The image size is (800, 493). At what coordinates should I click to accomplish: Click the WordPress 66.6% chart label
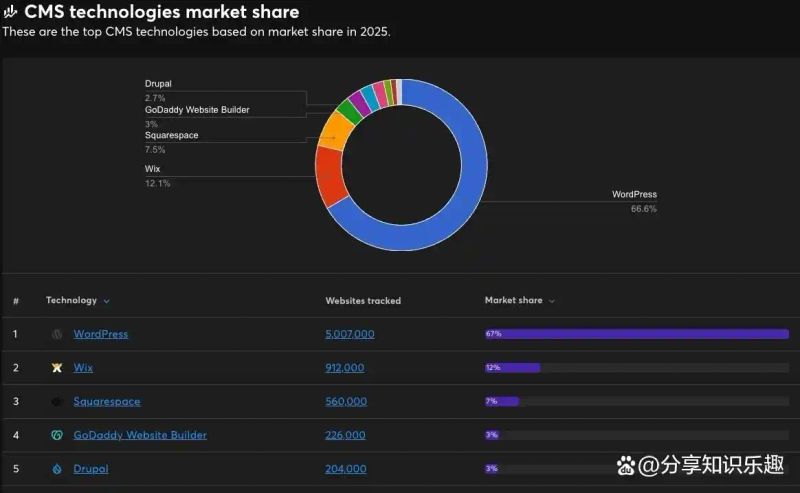click(635, 202)
